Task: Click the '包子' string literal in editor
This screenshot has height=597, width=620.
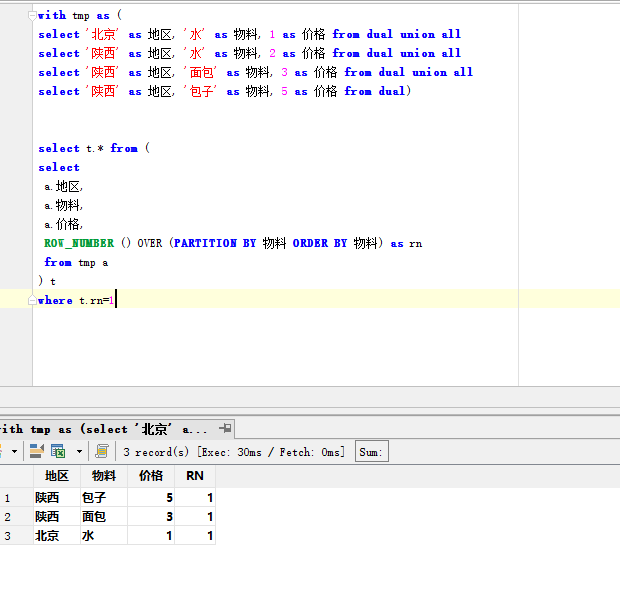Action: click(200, 91)
